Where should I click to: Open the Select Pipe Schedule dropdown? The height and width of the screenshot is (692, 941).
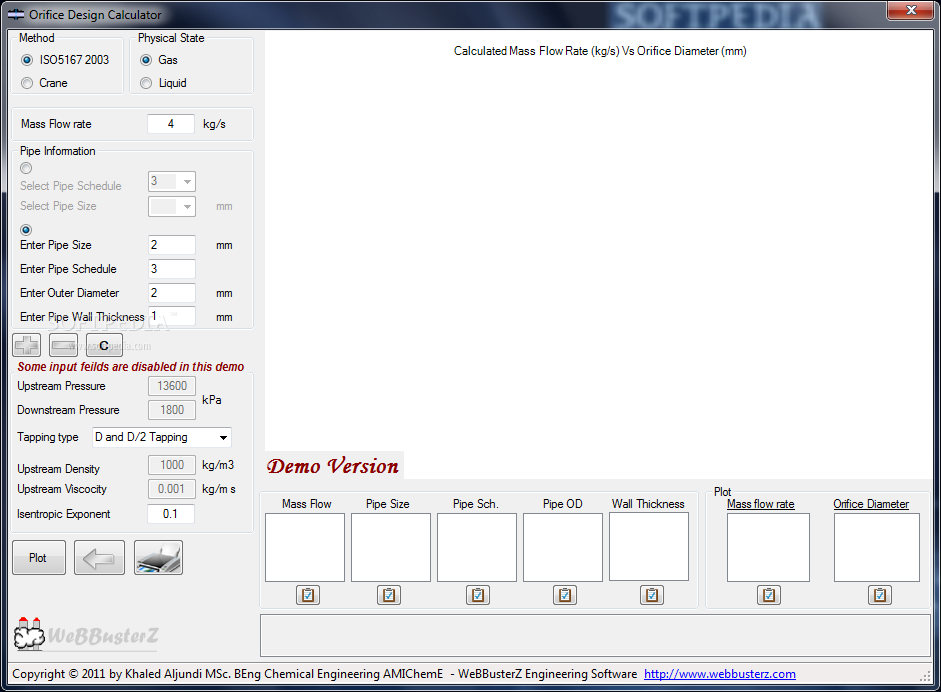[172, 181]
